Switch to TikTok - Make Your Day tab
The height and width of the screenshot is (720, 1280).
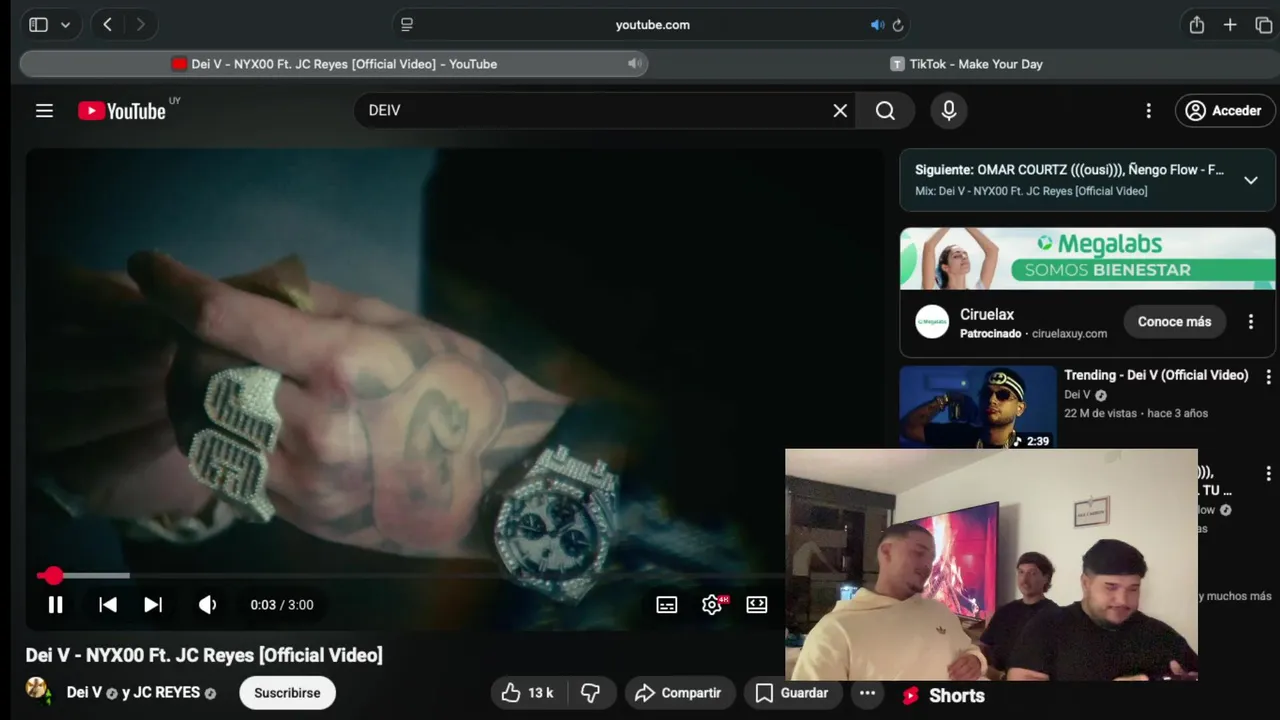click(x=966, y=64)
